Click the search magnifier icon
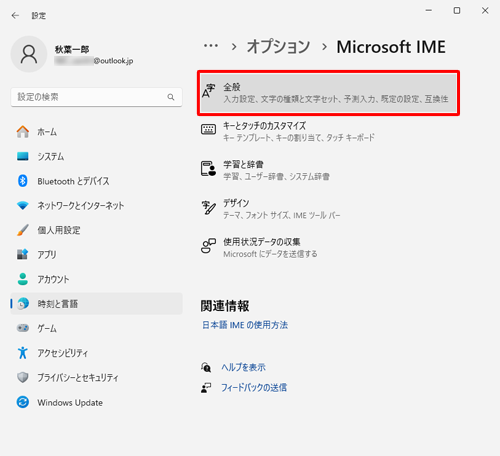Screen dimensions: 500x456 (171, 97)
